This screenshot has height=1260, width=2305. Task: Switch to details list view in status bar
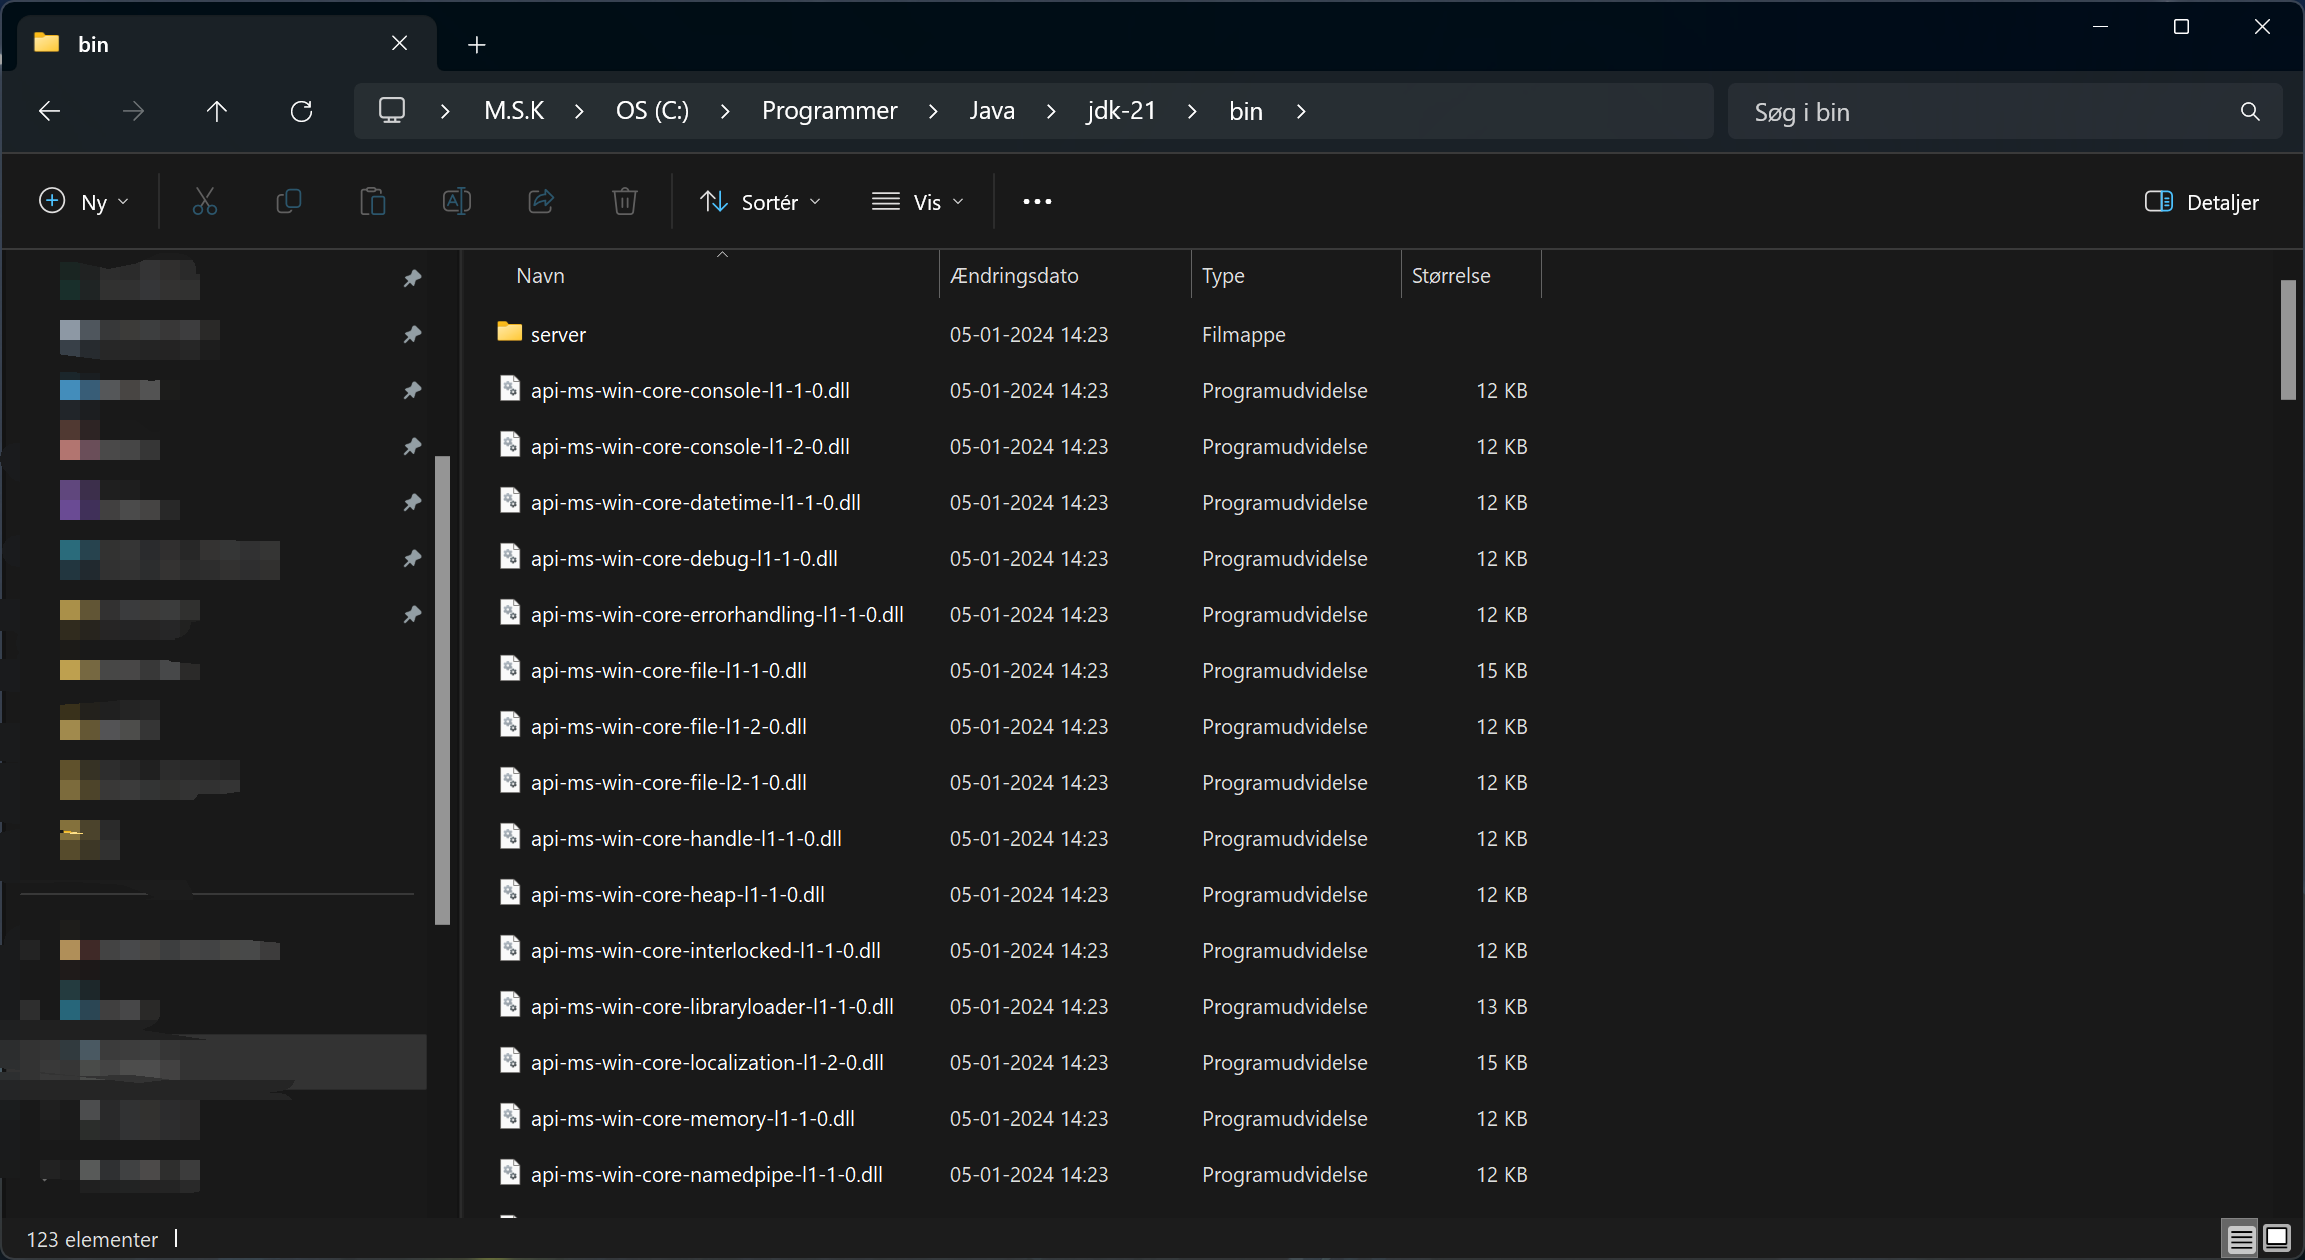coord(2241,1238)
